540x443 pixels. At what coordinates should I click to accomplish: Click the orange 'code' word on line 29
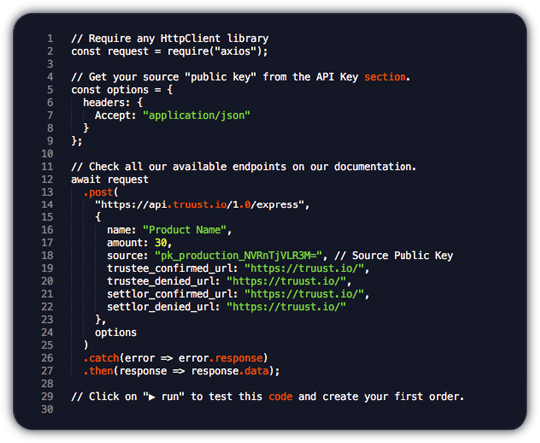[280, 396]
